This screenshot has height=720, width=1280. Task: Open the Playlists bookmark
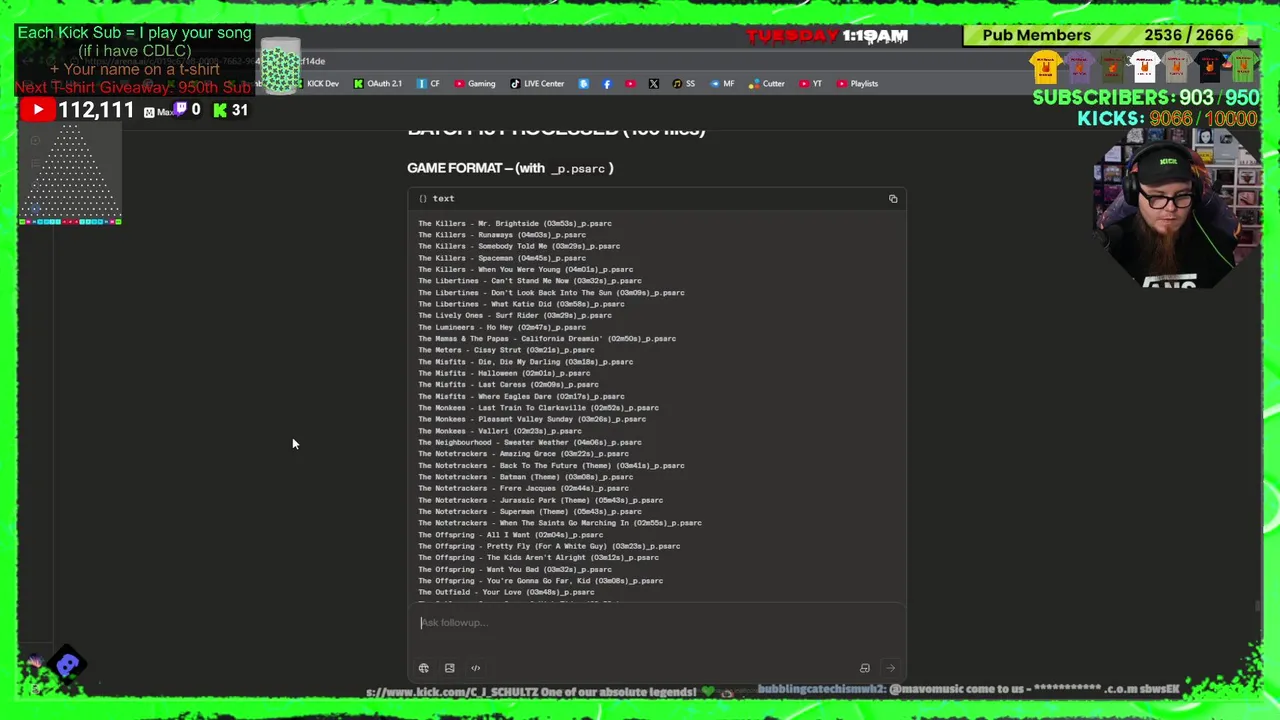(857, 84)
